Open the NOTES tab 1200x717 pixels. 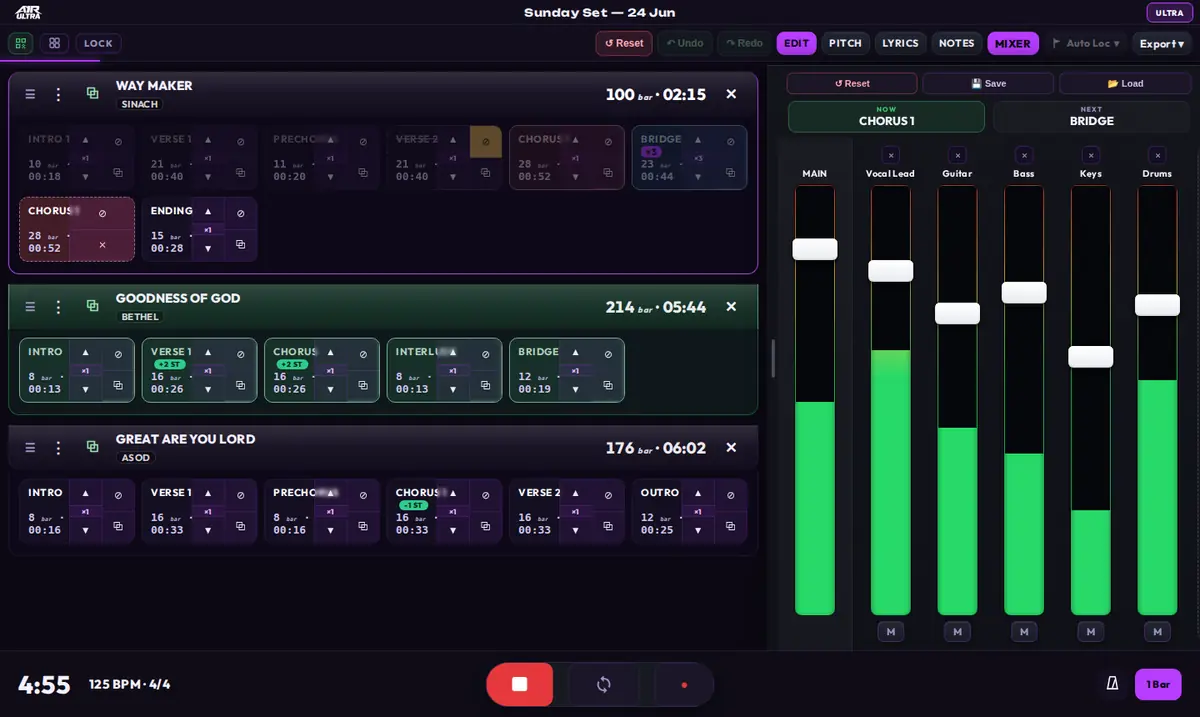[956, 43]
